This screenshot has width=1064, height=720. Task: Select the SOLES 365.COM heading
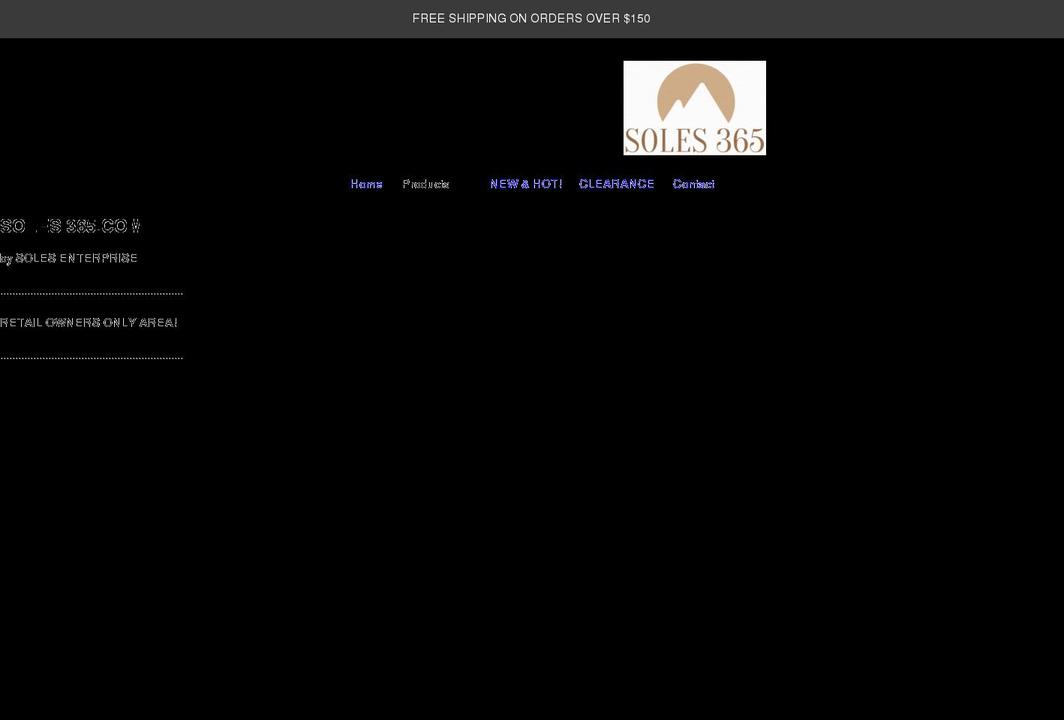coord(70,224)
